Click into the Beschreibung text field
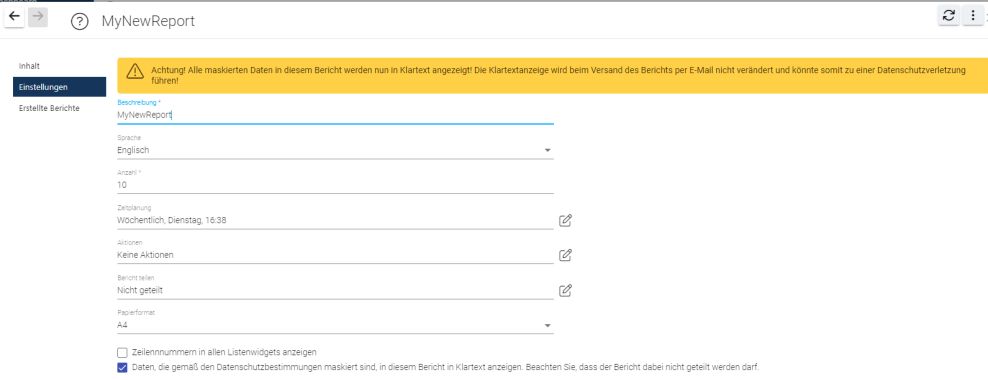The image size is (988, 380). 335,115
